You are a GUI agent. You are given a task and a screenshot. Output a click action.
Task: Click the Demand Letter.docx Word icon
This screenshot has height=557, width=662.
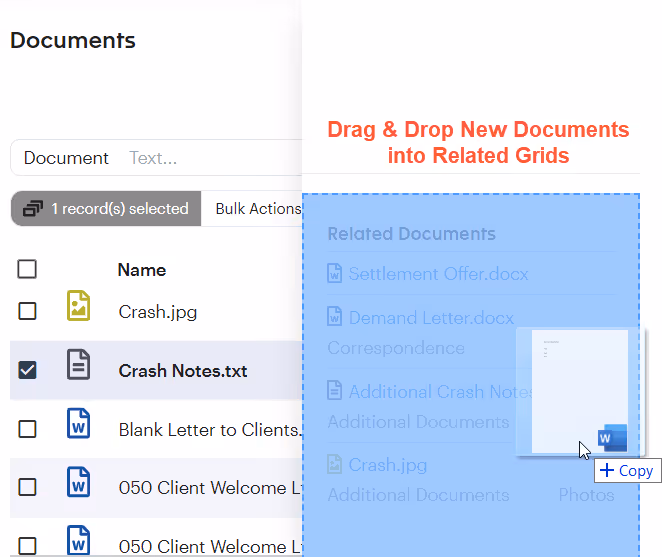tap(335, 316)
